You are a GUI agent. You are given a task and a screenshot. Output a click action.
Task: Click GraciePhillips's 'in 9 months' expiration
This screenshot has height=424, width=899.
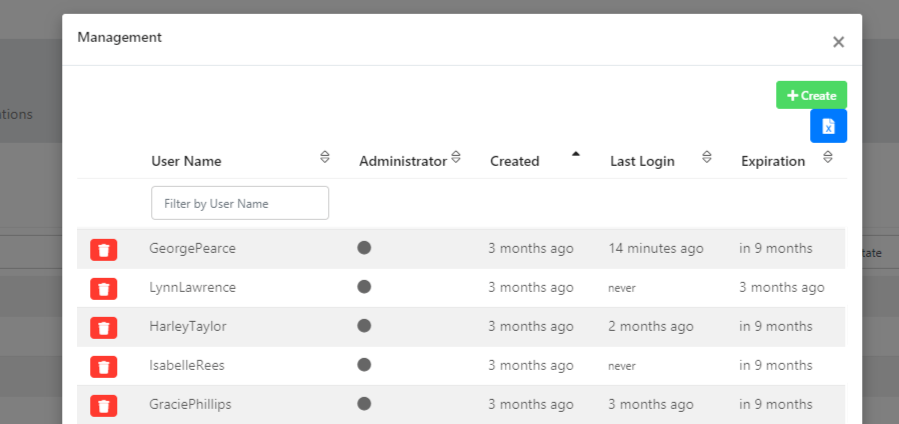click(776, 405)
